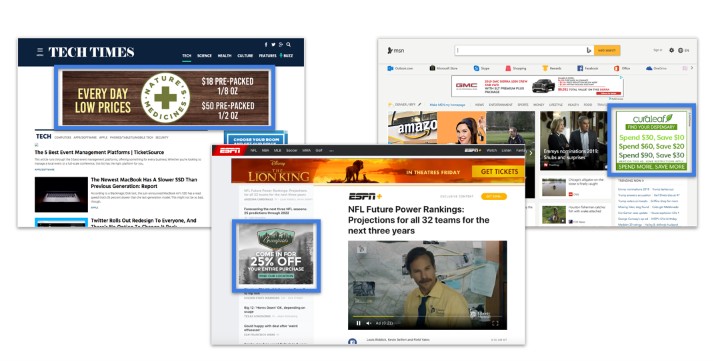713x361 pixels.
Task: Open Watch in ESPN top bar
Action: pos(492,150)
